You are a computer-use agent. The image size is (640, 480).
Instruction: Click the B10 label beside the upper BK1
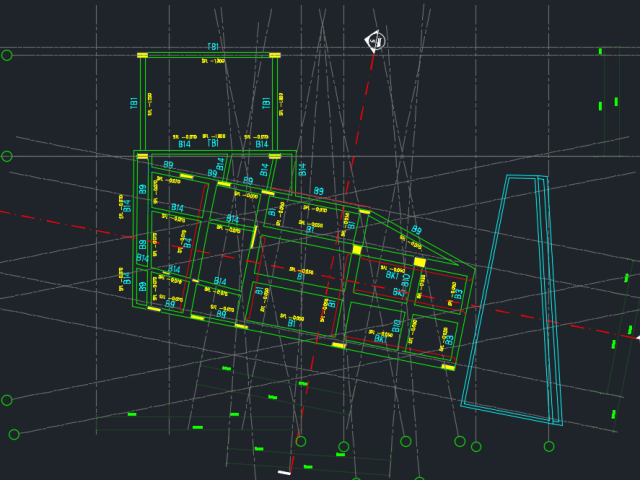pyautogui.click(x=406, y=280)
